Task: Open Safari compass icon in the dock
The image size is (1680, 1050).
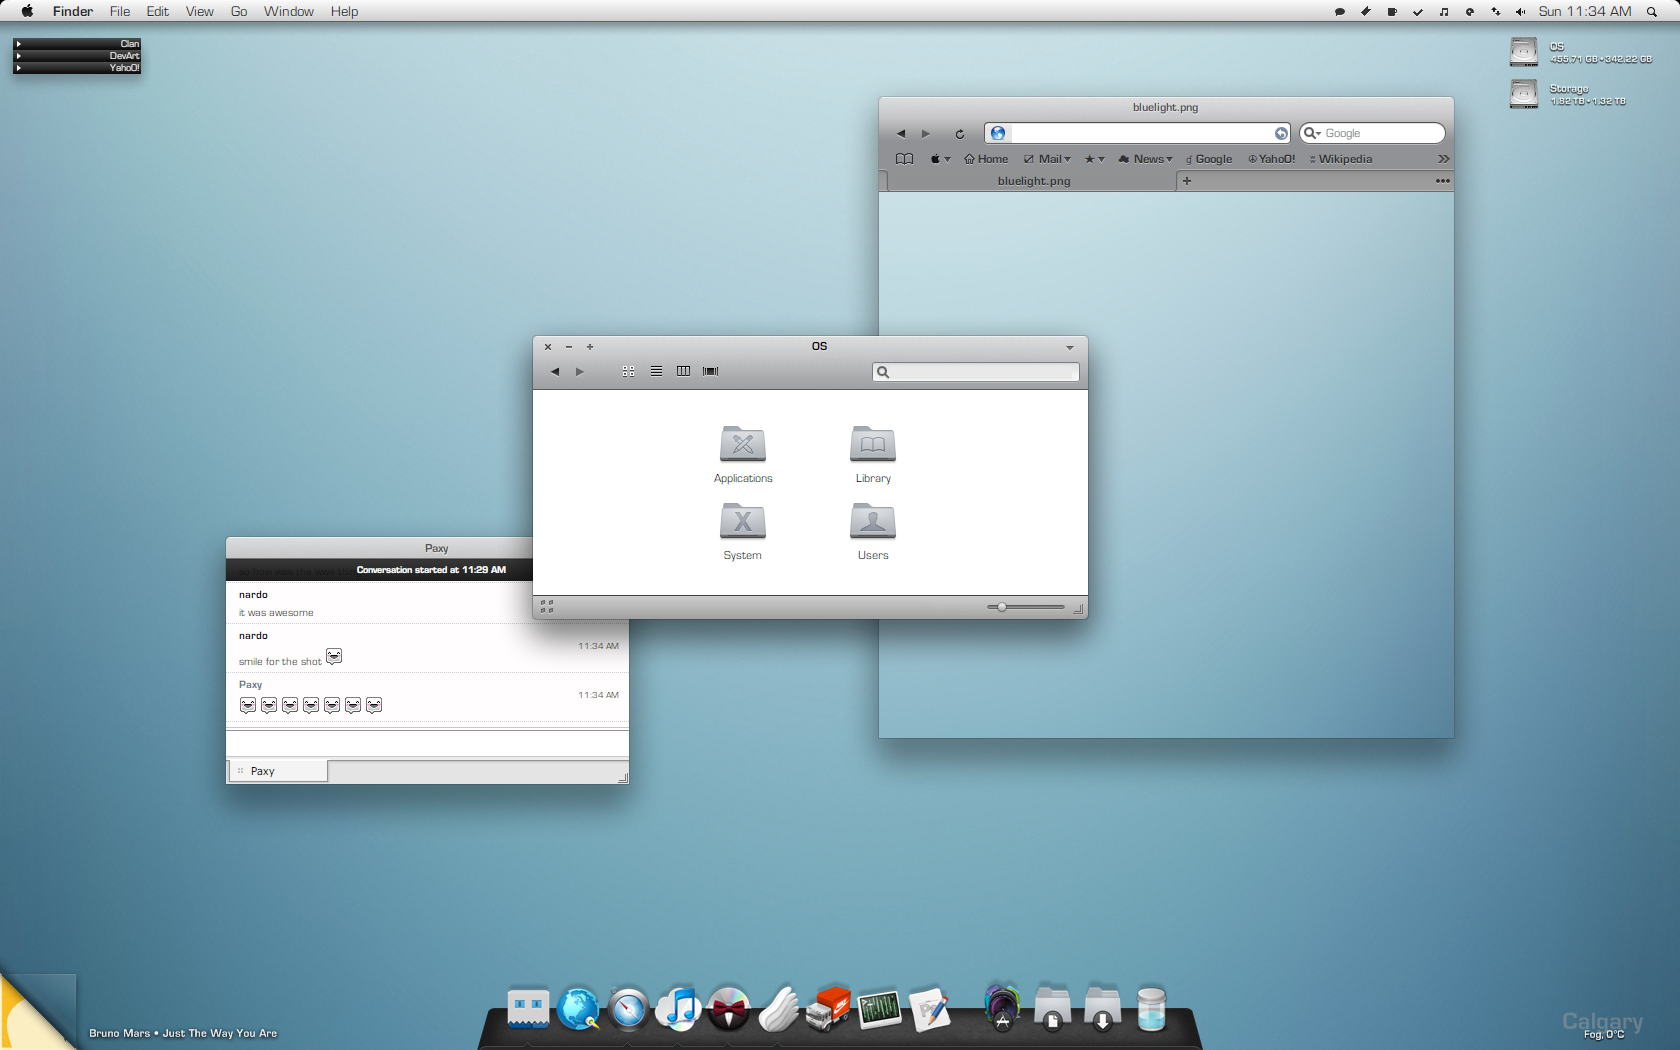Action: tap(629, 1010)
